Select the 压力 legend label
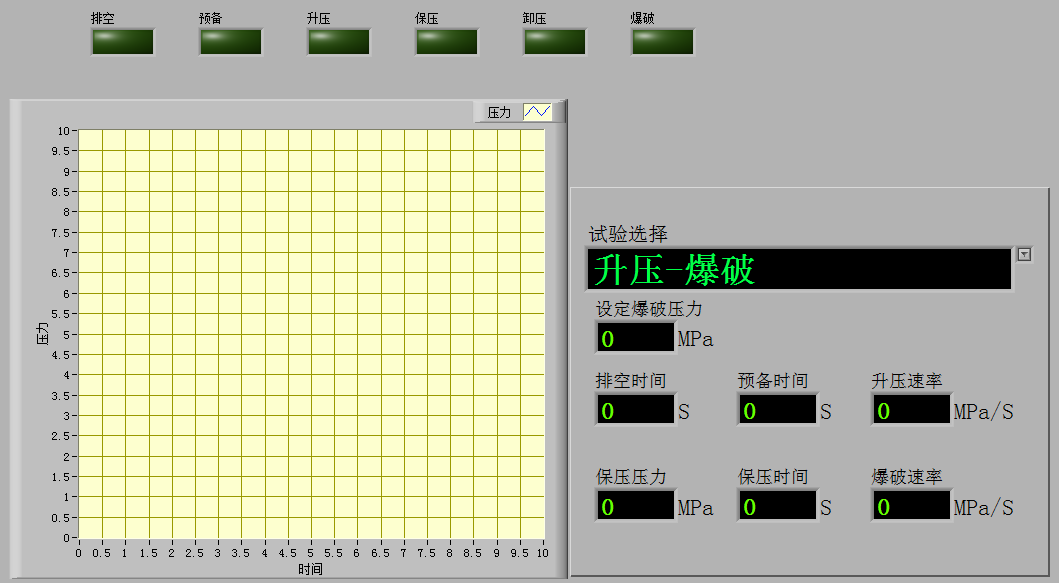Viewport: 1059px width, 583px height. click(x=497, y=111)
